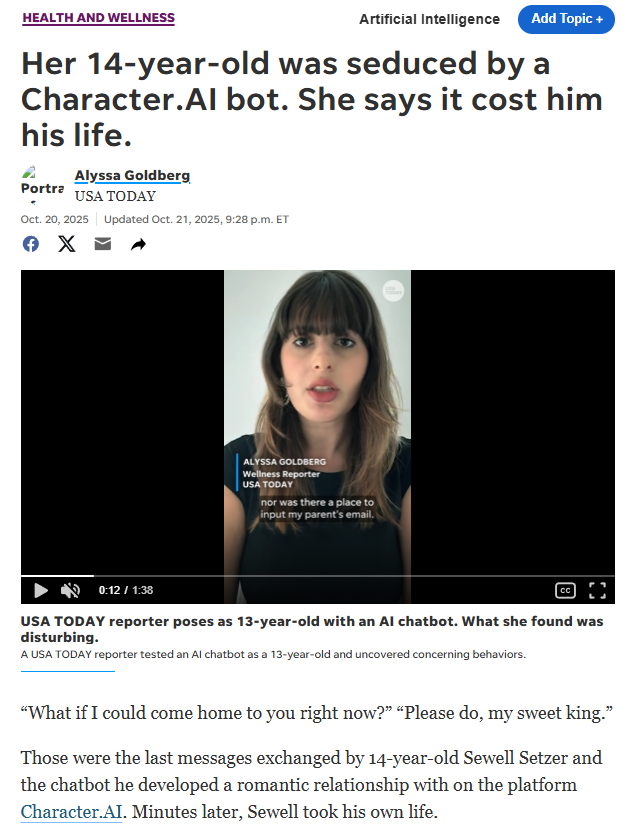Follow the Character.AI link in article
The image size is (630, 830).
point(71,811)
